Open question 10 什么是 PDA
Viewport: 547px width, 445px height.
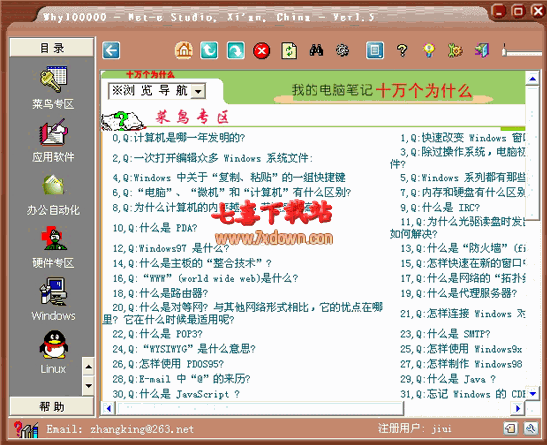155,228
